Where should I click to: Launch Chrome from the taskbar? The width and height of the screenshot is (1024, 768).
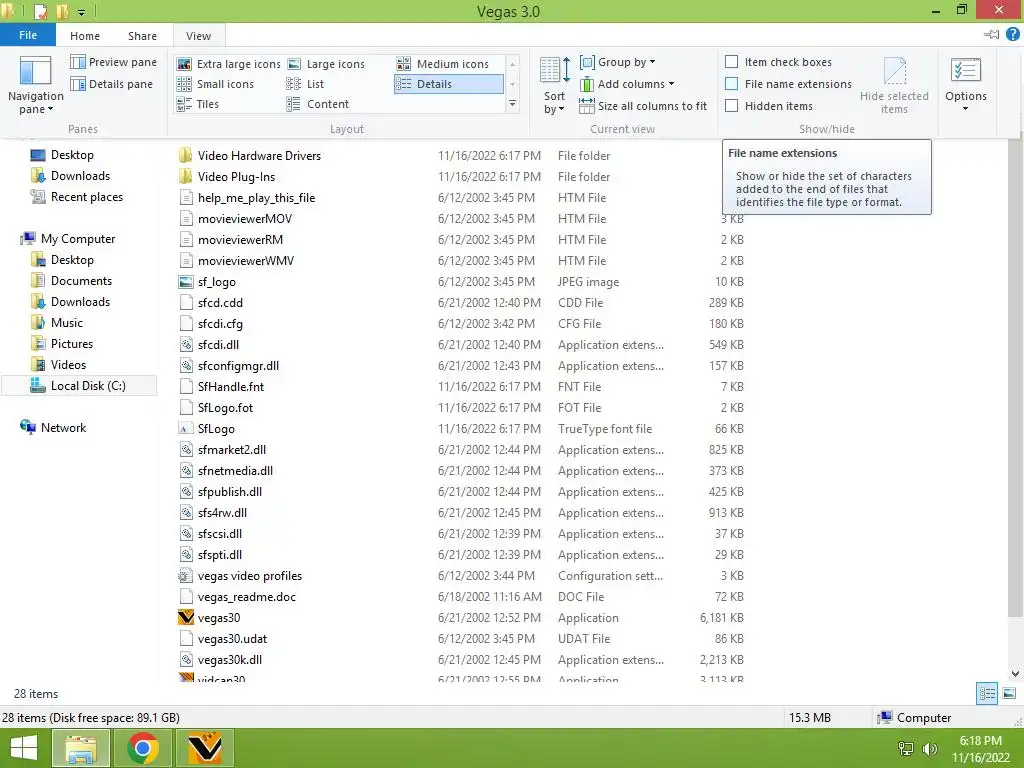(143, 748)
